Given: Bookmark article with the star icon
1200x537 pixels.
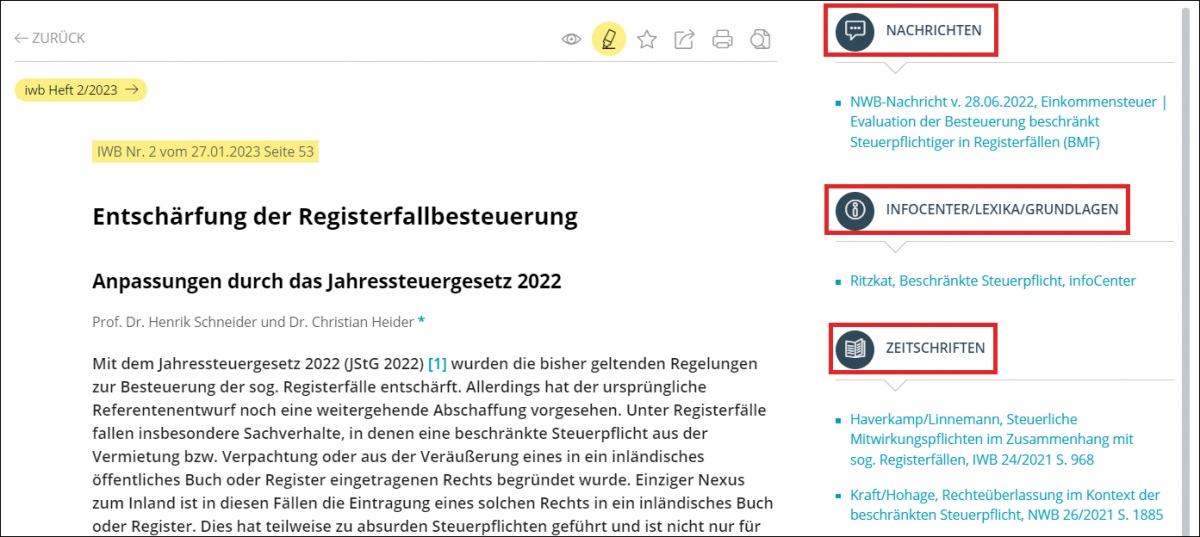Looking at the screenshot, I should tap(647, 40).
